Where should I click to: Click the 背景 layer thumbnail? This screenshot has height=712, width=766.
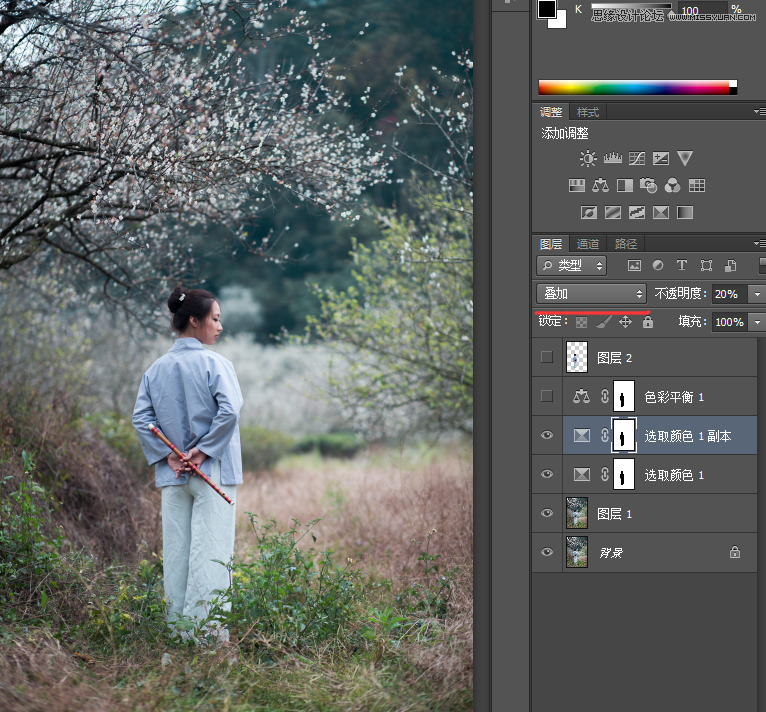(577, 552)
